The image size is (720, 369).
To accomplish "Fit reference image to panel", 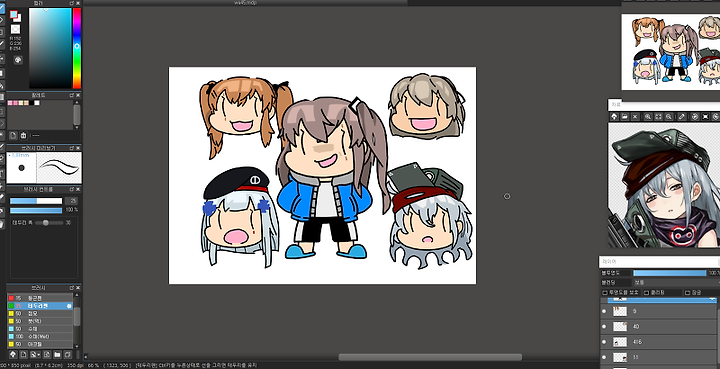I will pos(658,117).
